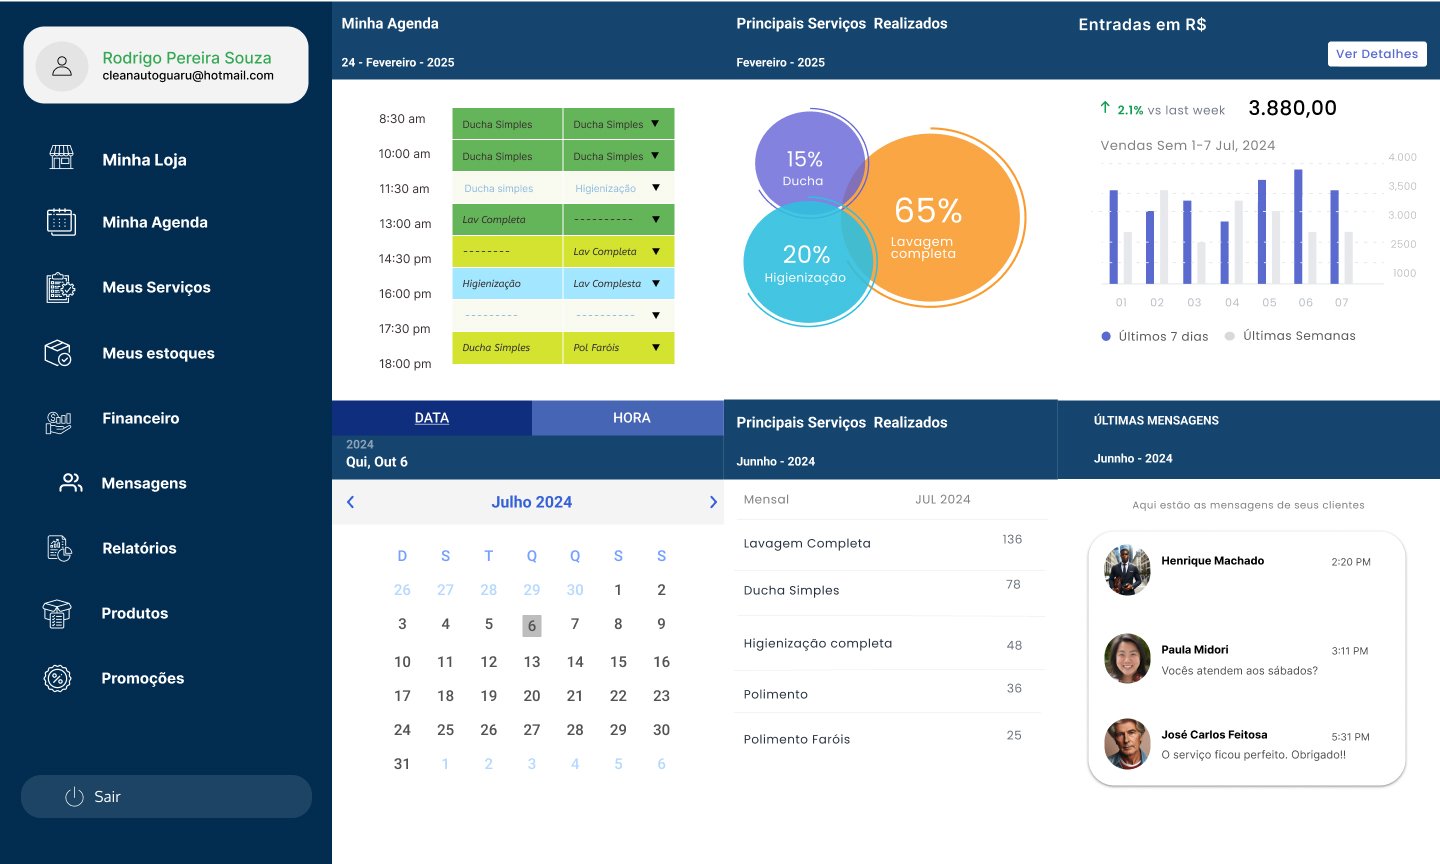Open the Financeiro money icon
The image size is (1440, 864).
pos(59,422)
